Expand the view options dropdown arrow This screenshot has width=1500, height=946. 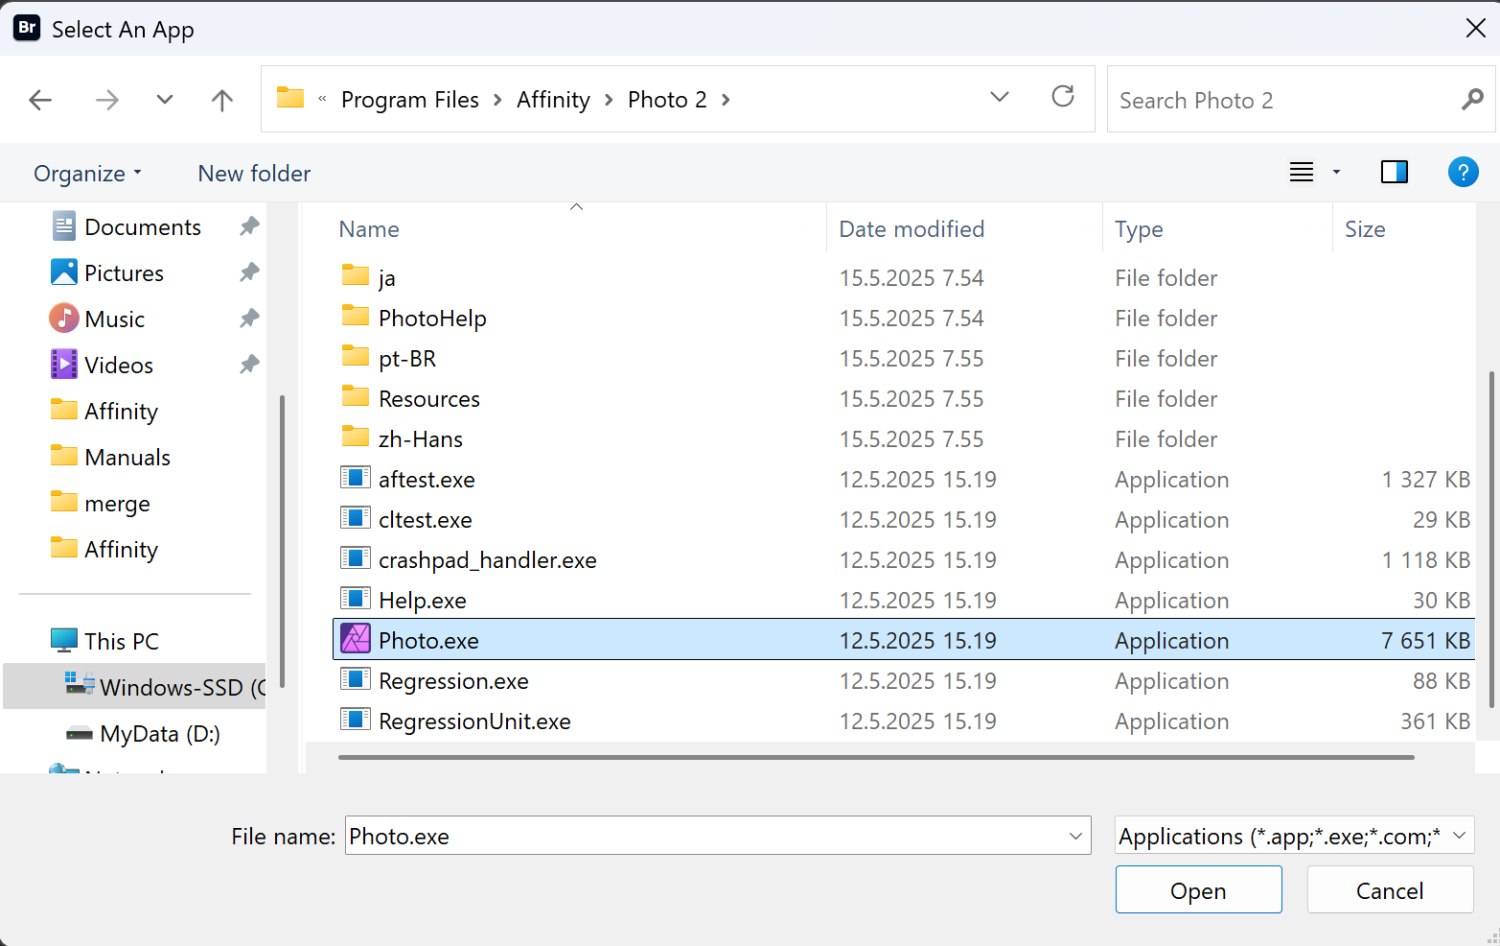(x=1336, y=172)
